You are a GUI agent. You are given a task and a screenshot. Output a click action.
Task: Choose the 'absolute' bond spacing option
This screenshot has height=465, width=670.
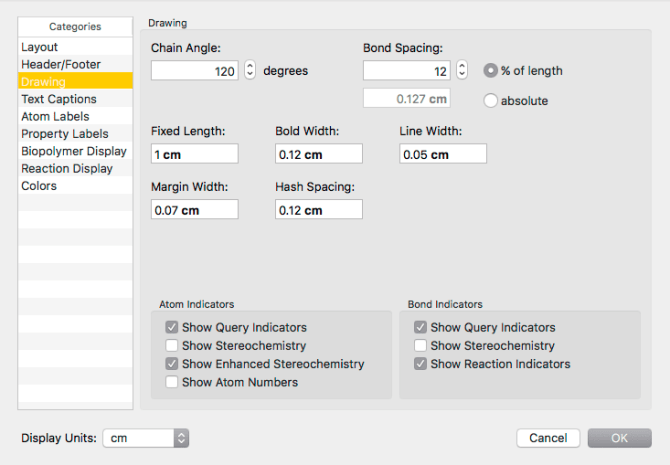[491, 100]
